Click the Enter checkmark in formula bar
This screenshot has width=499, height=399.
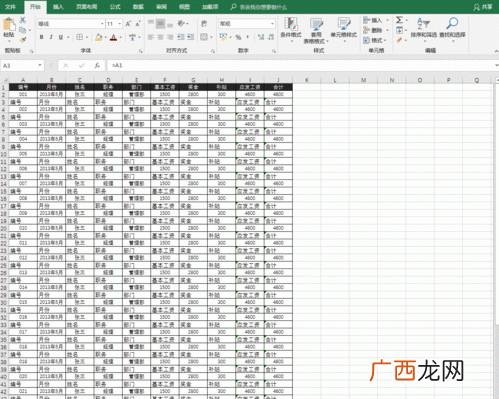[81, 65]
